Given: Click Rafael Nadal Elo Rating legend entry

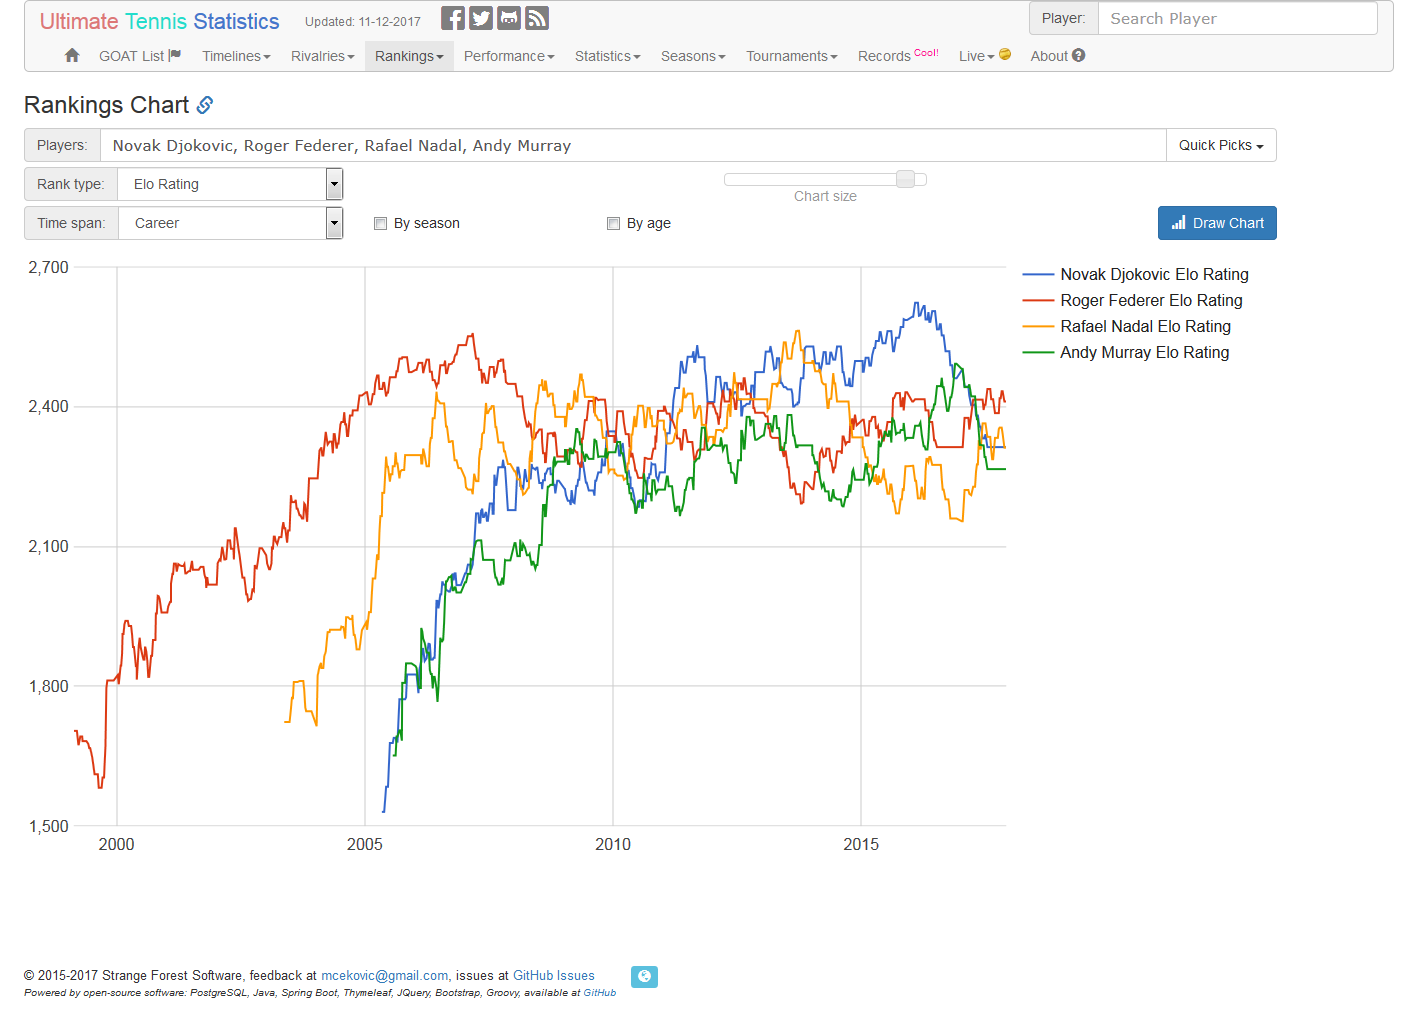Looking at the screenshot, I should tap(1127, 326).
